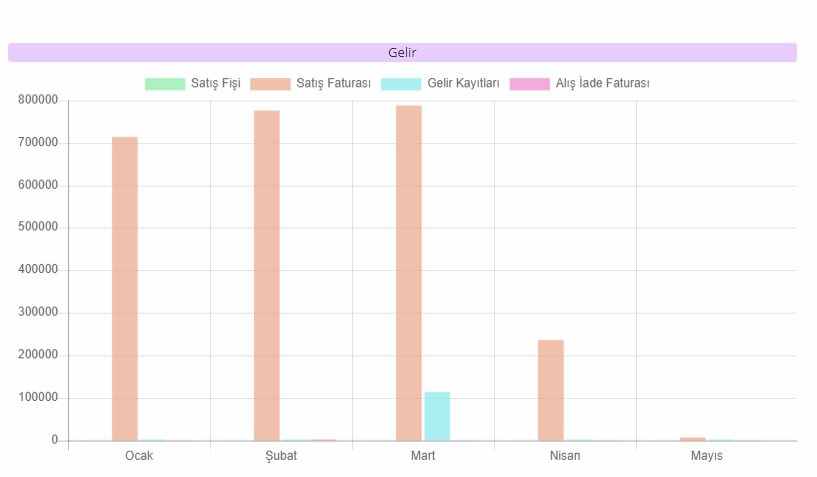Image resolution: width=817 pixels, height=477 pixels.
Task: Click the Mart Satış Faturası bar
Action: (409, 272)
